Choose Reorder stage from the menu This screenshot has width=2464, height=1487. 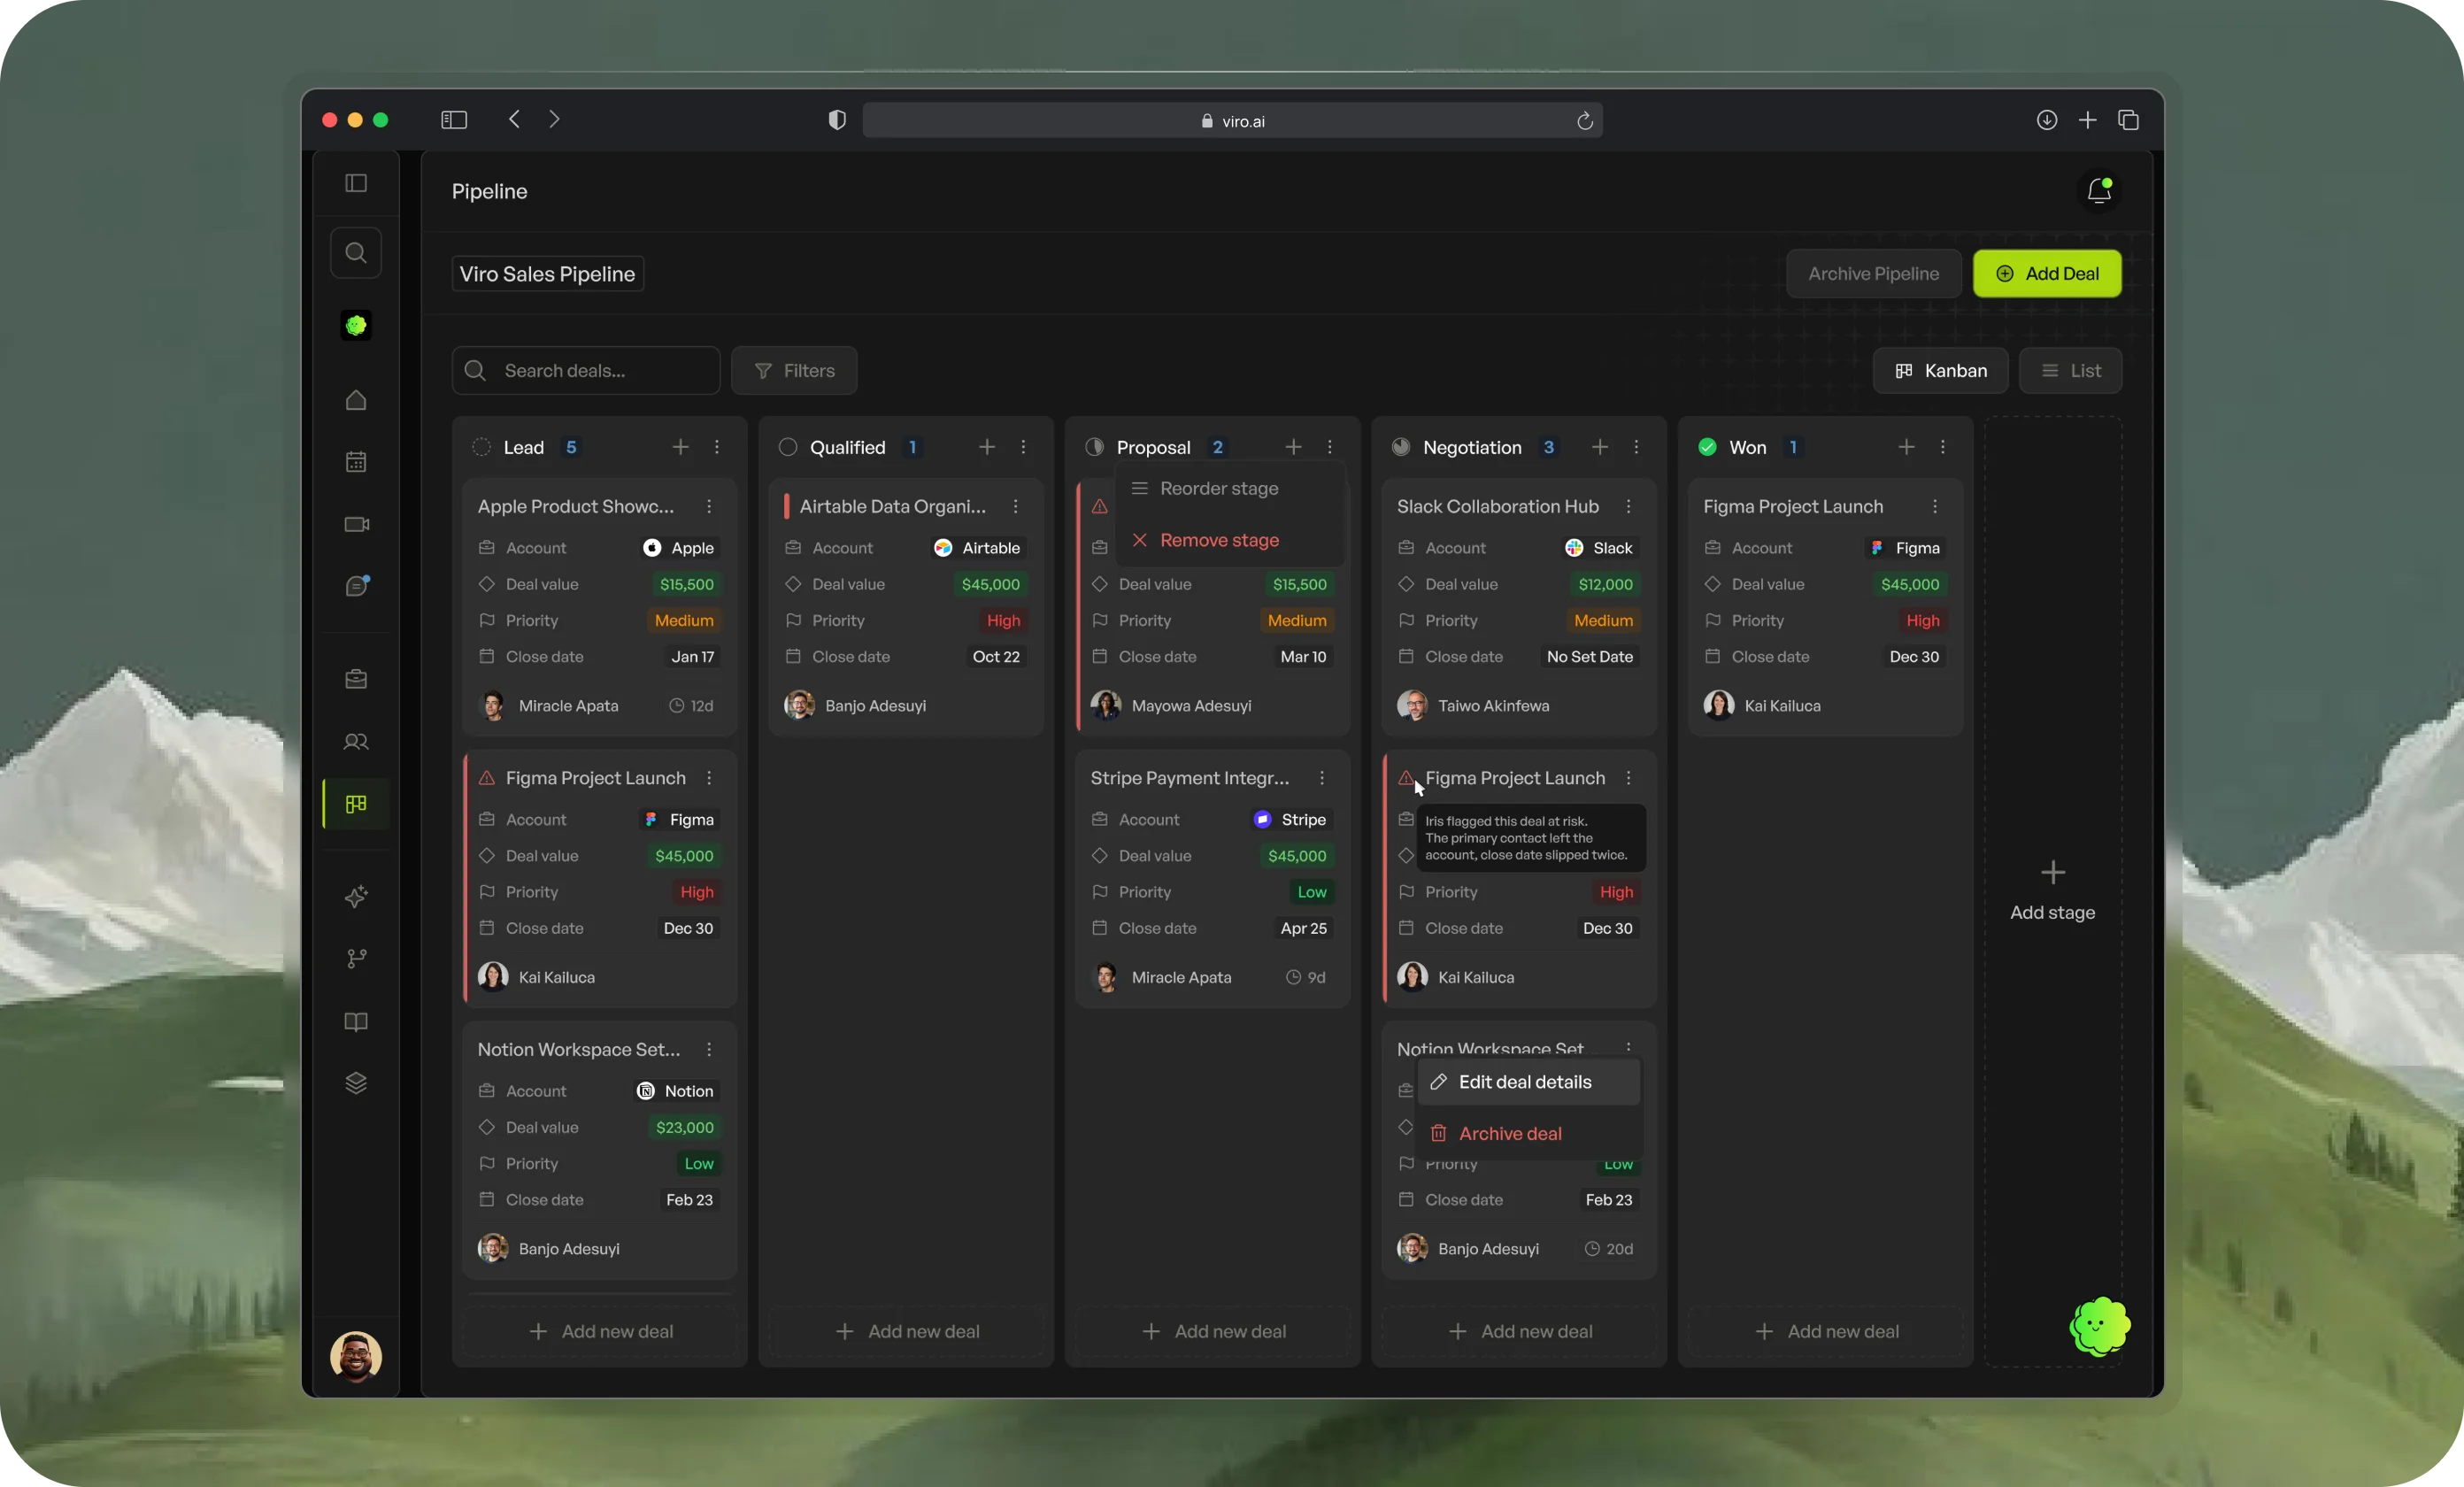pos(1229,488)
